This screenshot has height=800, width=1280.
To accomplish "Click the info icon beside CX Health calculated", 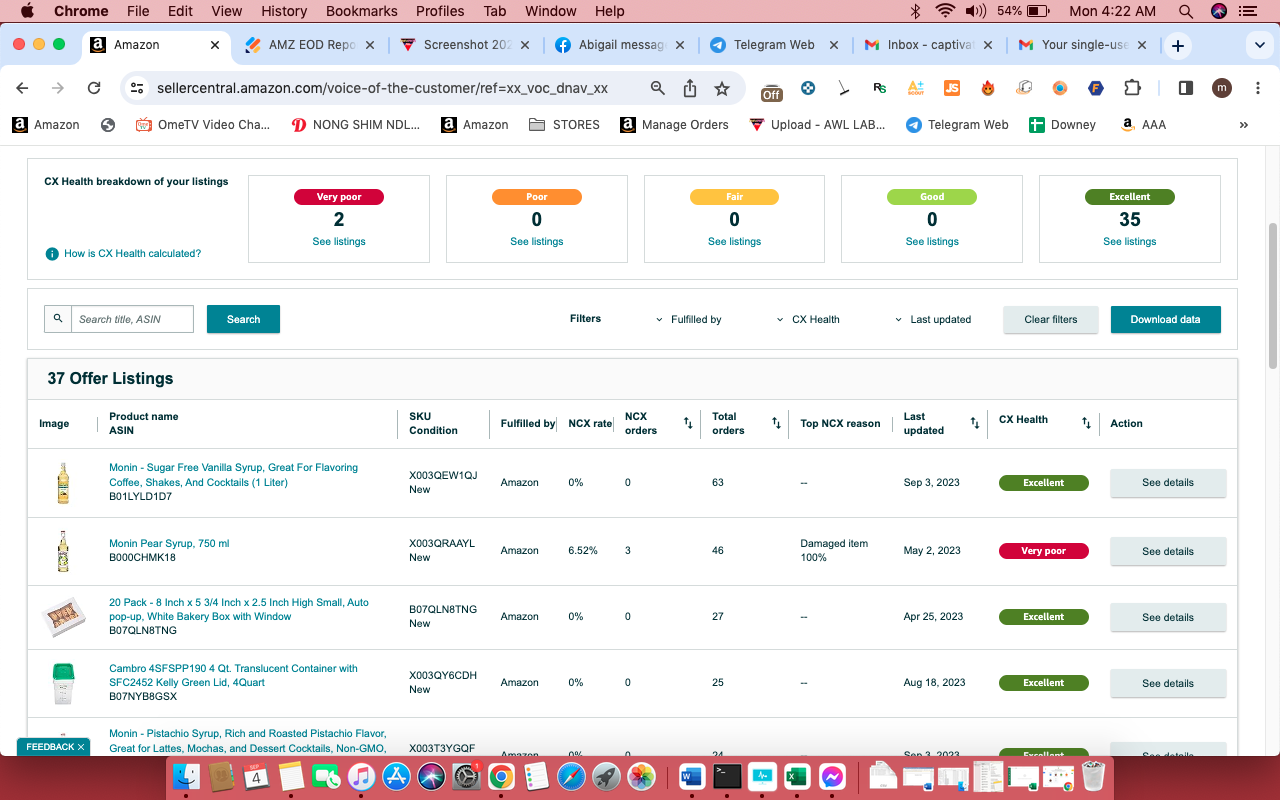I will tap(52, 254).
